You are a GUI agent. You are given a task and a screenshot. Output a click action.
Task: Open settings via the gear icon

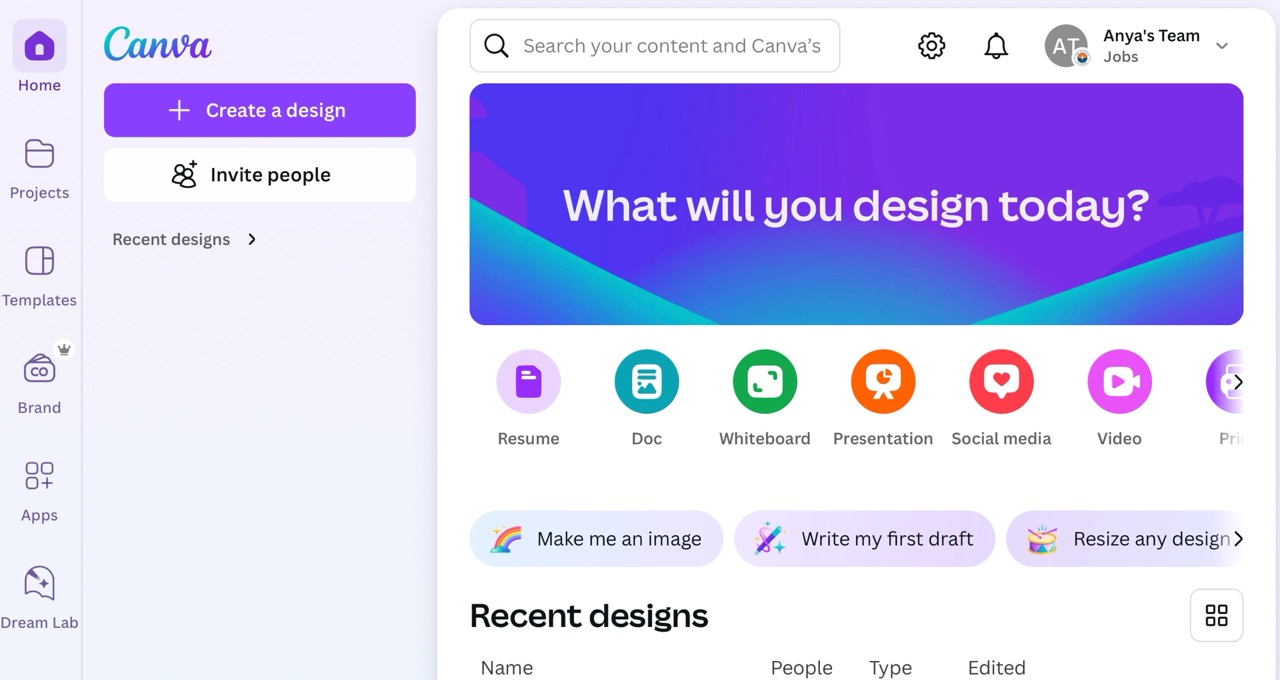tap(931, 46)
